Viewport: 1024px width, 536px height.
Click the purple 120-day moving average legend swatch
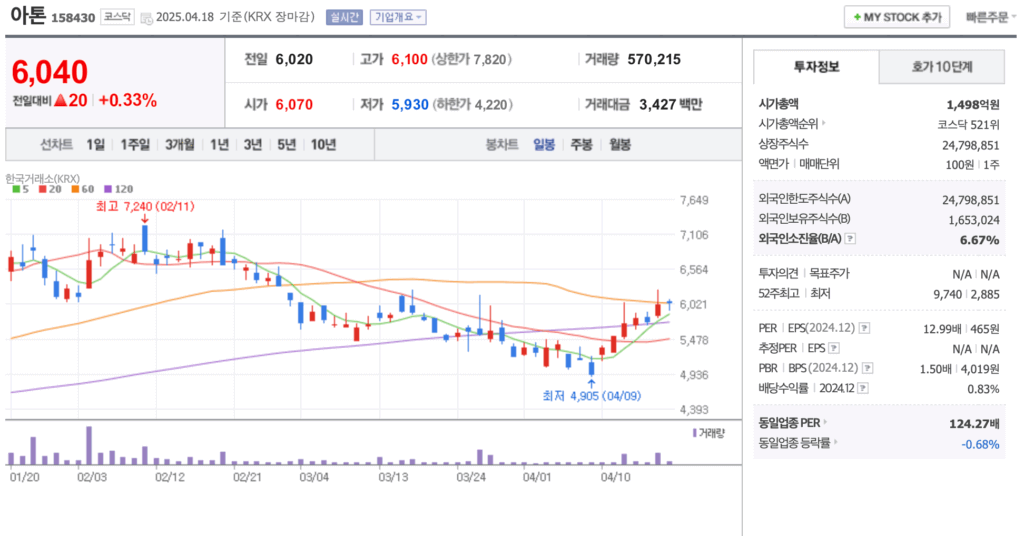(x=108, y=188)
